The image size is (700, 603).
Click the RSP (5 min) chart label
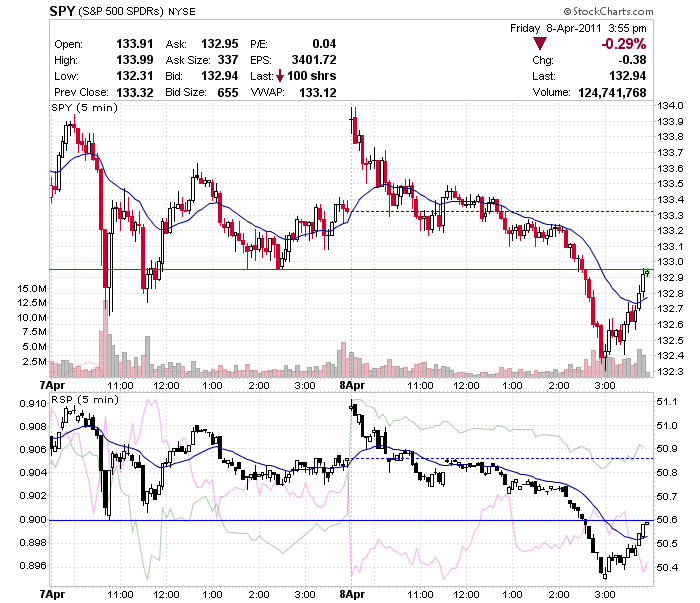85,399
